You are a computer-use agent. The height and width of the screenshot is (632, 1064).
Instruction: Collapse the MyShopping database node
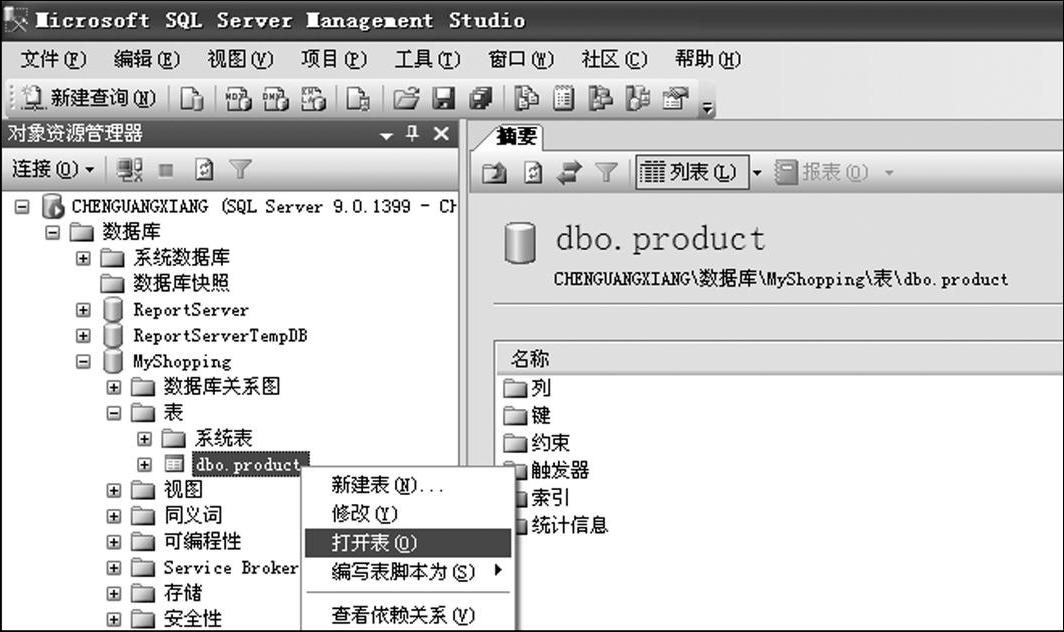pos(83,362)
